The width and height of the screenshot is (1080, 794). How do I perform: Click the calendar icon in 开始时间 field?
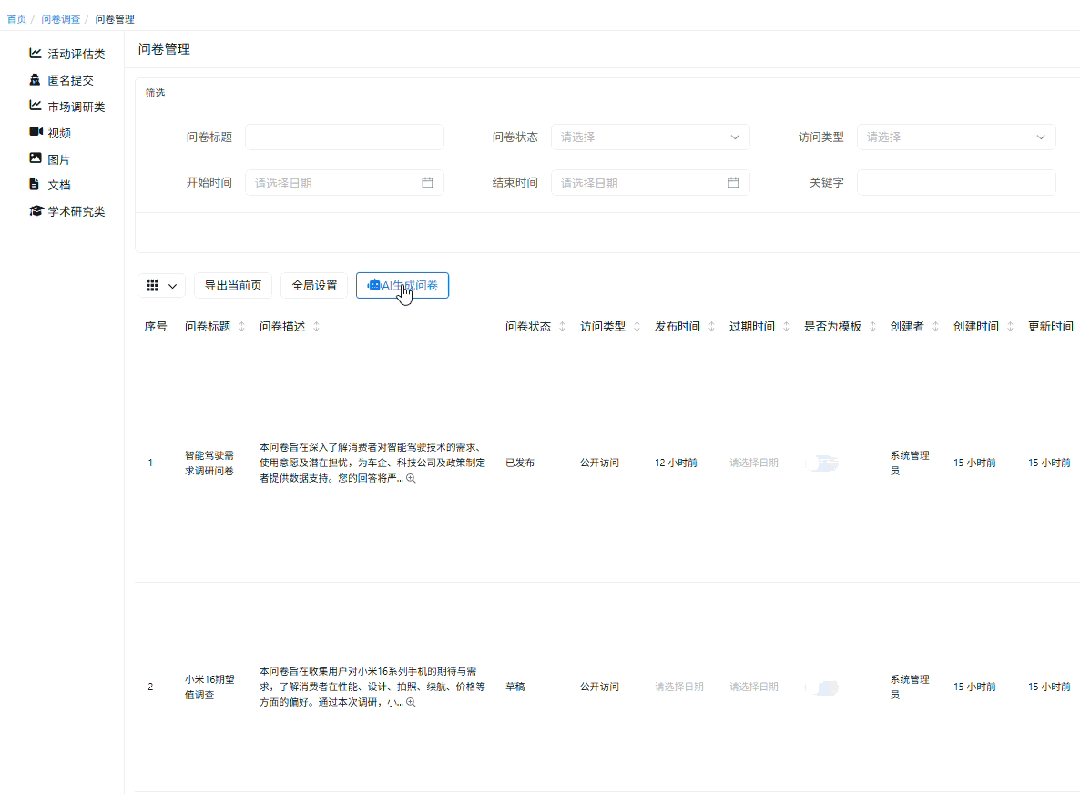tap(428, 182)
